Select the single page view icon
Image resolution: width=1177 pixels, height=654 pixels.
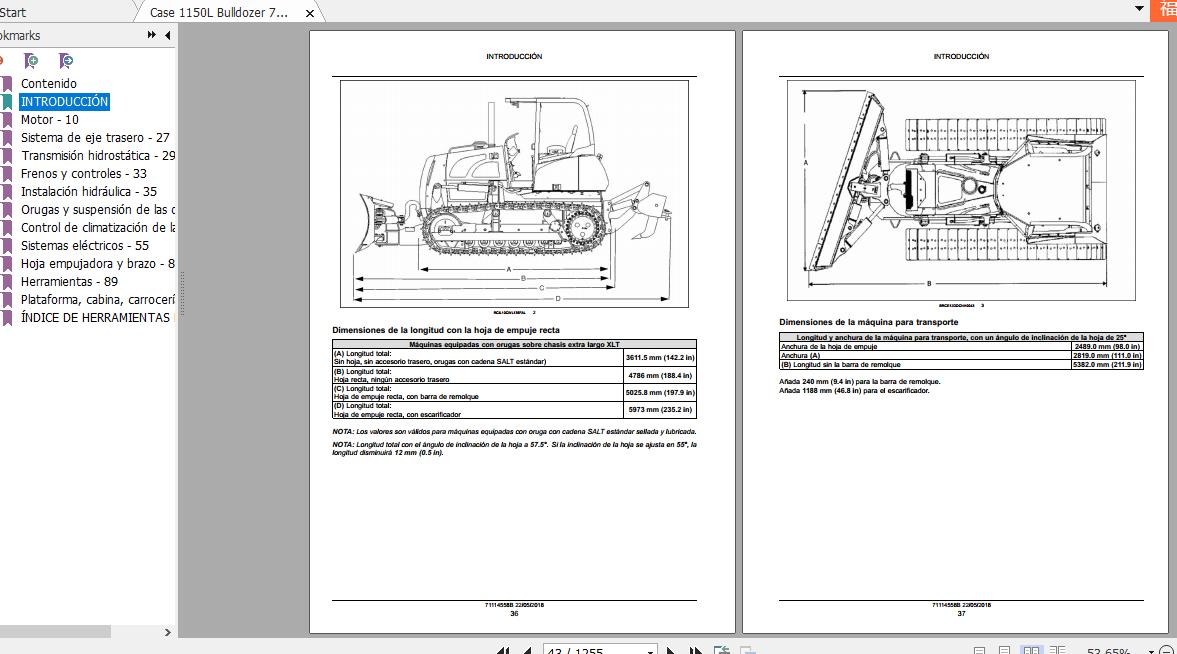point(979,649)
